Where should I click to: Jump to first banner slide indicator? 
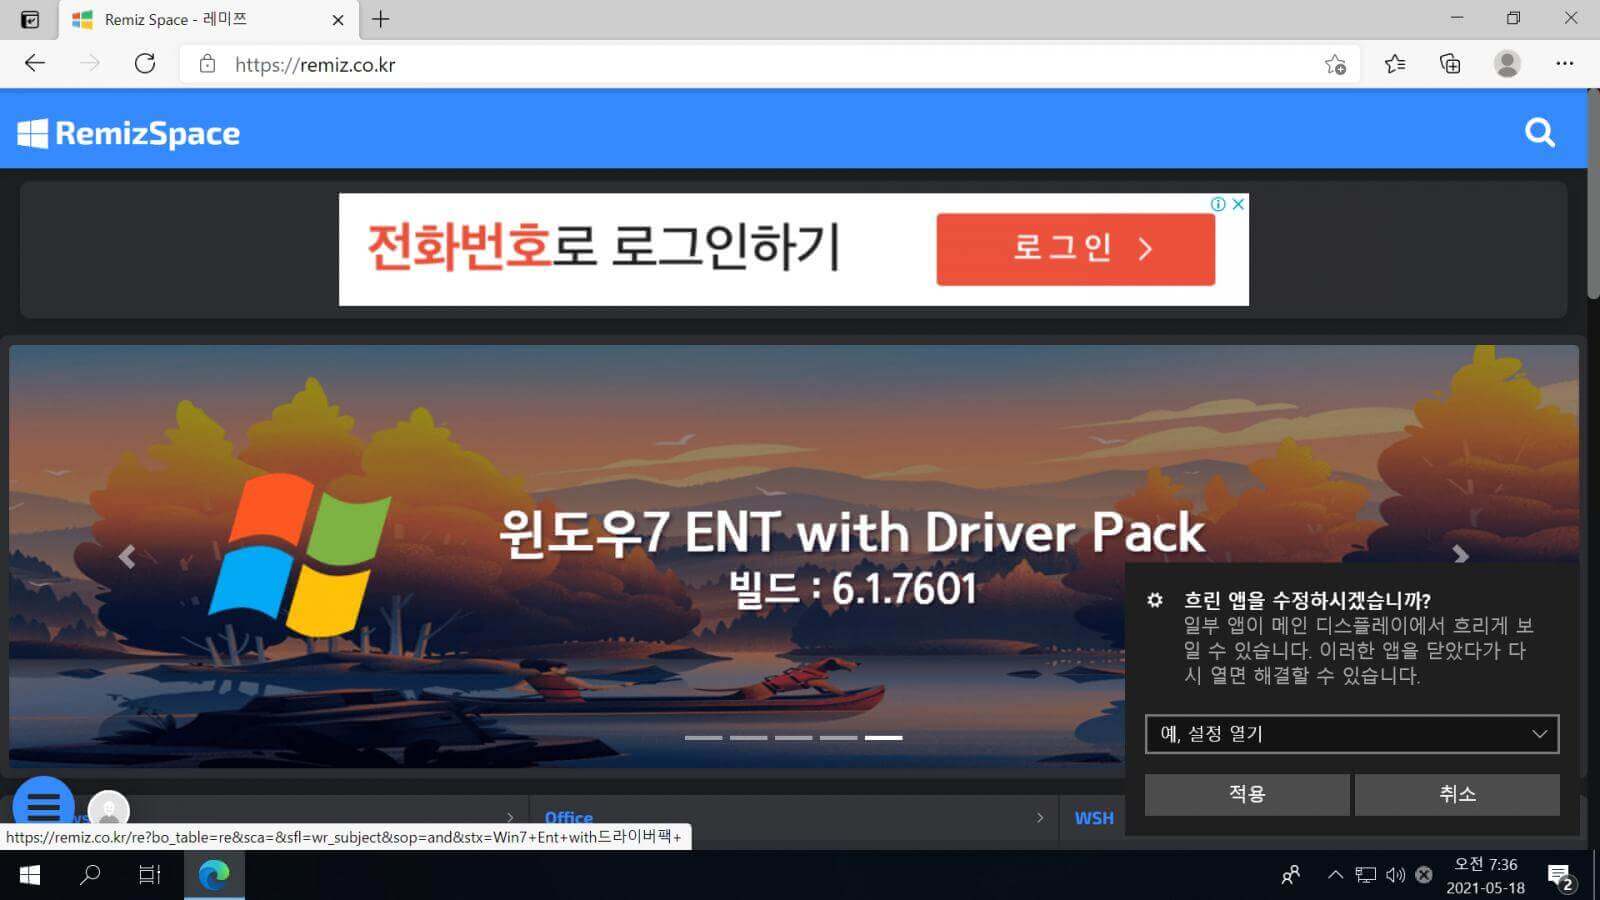click(703, 738)
